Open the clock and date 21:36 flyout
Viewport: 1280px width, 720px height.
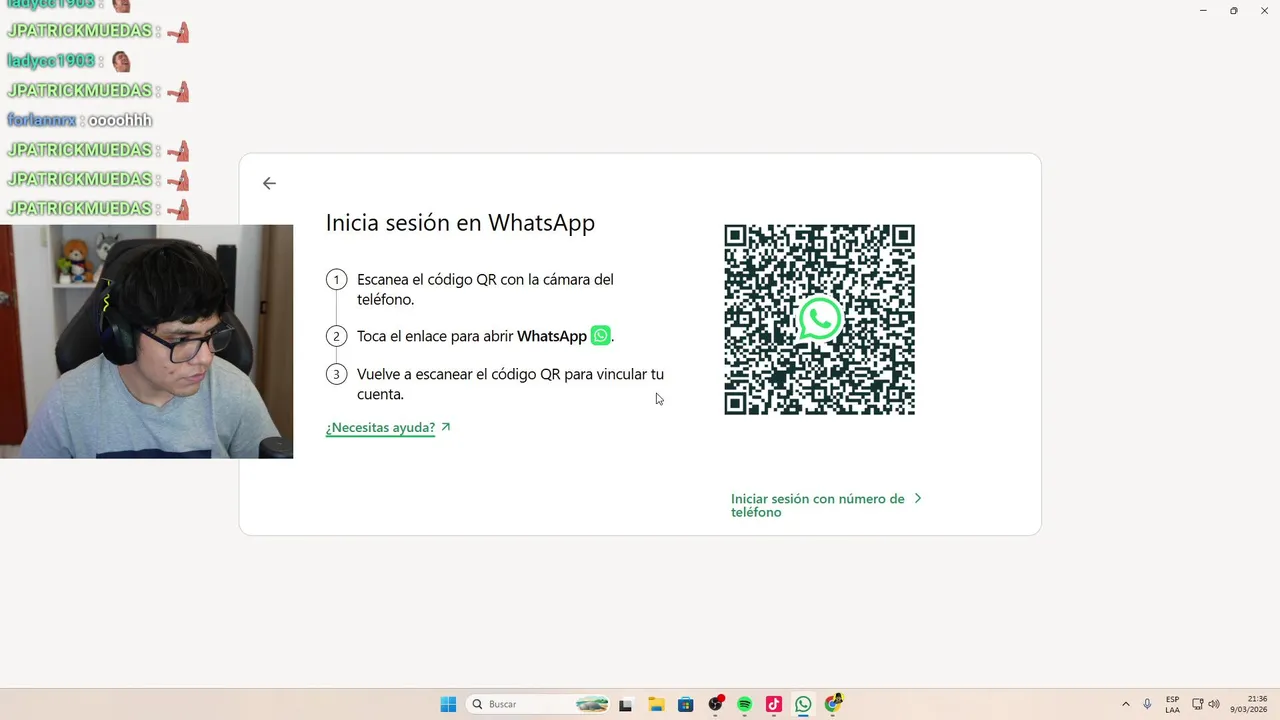[x=1250, y=704]
